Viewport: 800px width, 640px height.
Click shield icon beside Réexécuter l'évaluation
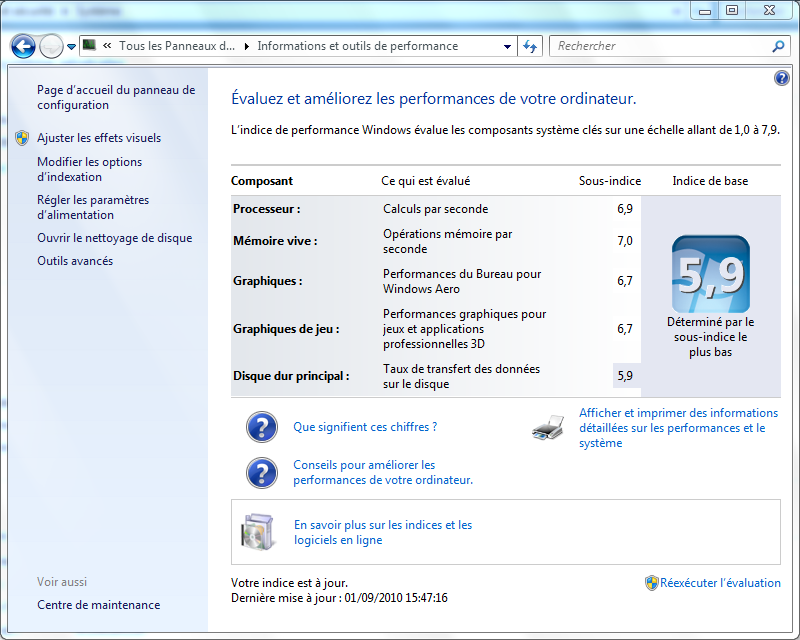coord(652,583)
